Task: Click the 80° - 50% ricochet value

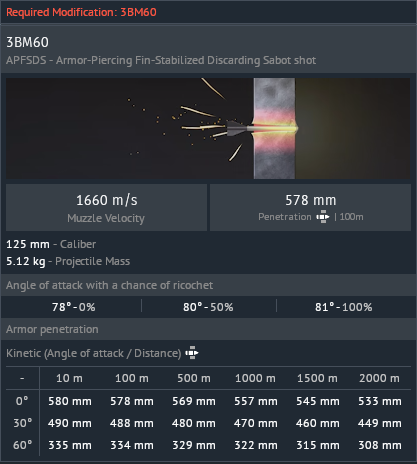Action: (208, 307)
